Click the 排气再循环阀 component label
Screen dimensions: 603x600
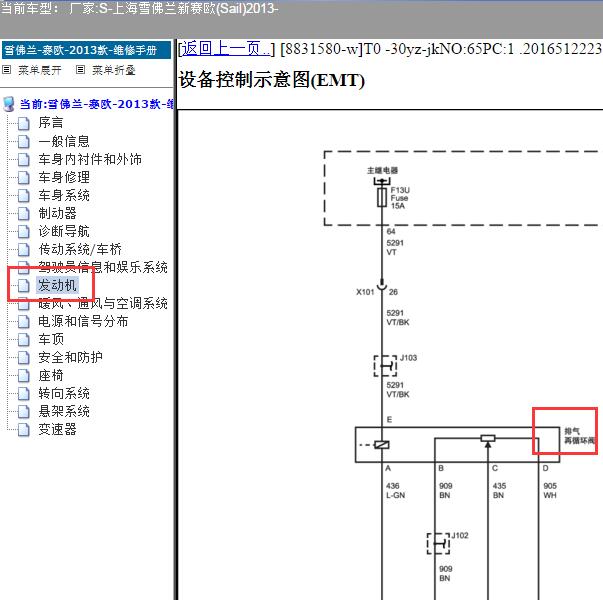pyautogui.click(x=579, y=435)
